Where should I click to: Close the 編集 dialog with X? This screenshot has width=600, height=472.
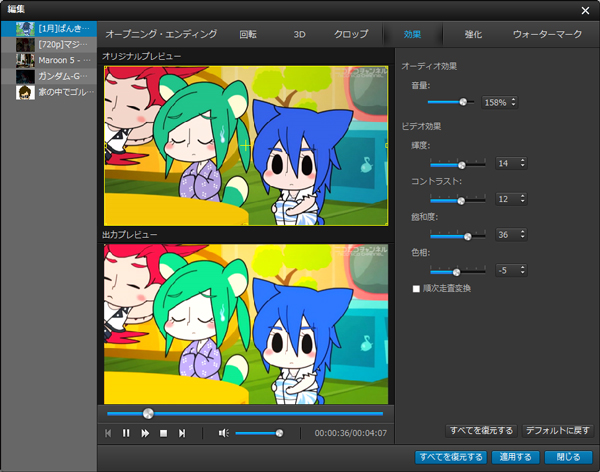(x=585, y=11)
